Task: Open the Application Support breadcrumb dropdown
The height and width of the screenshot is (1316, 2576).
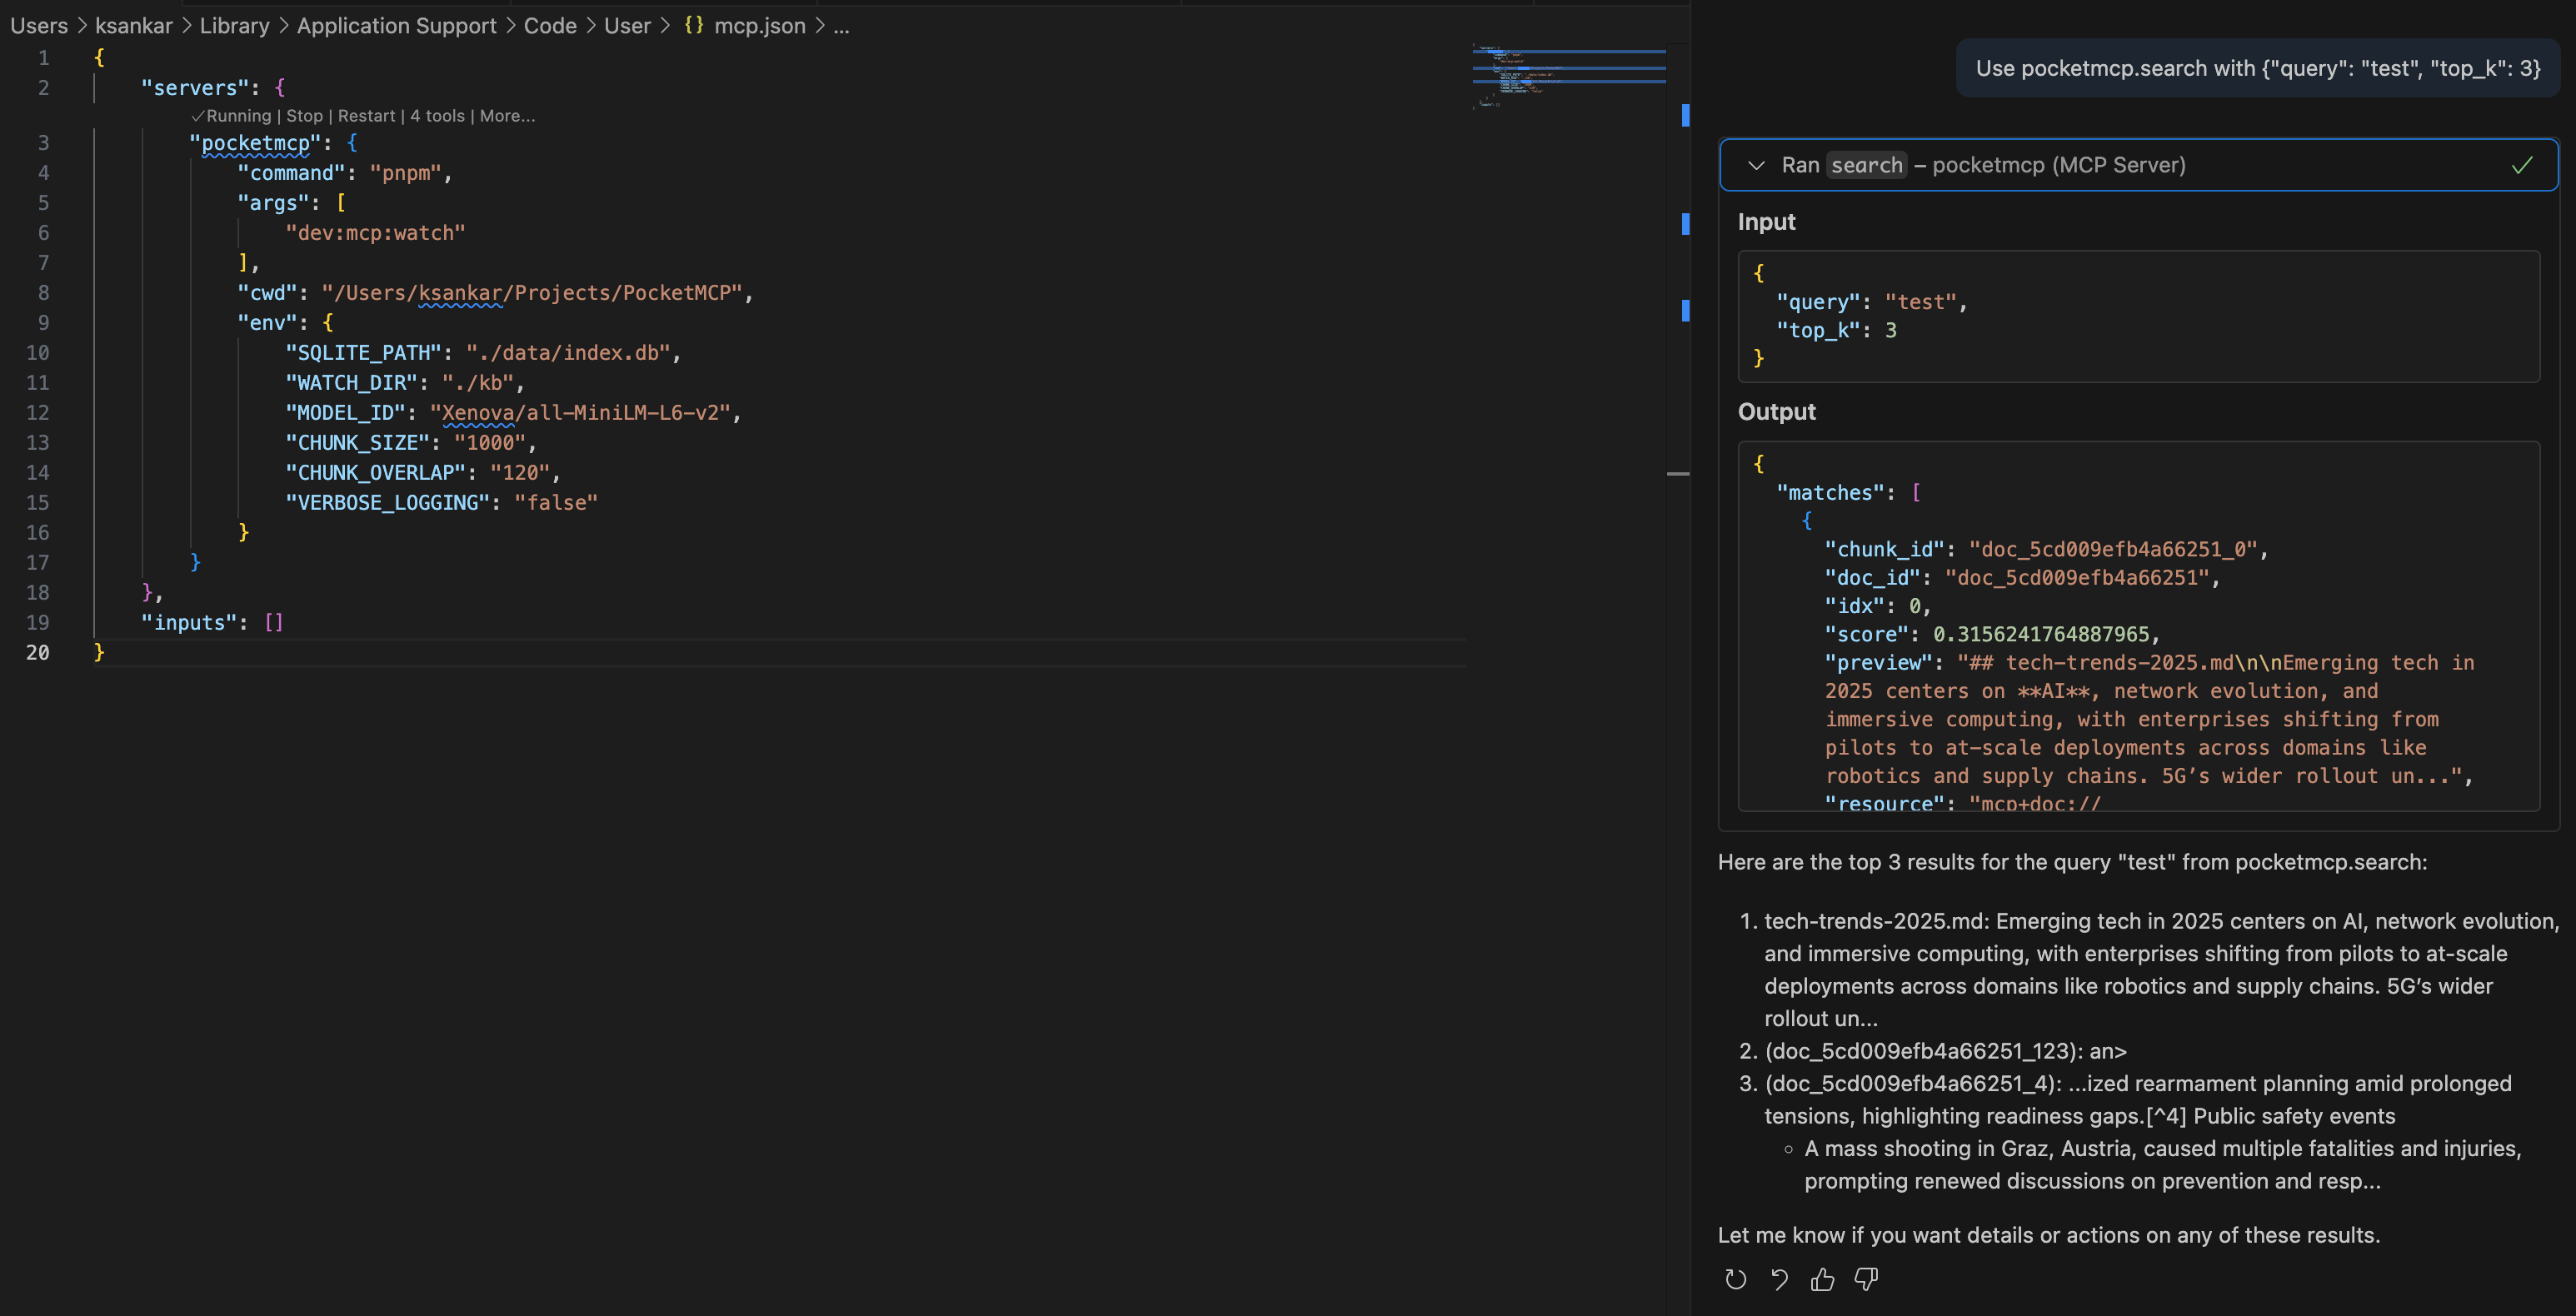Action: 396,26
